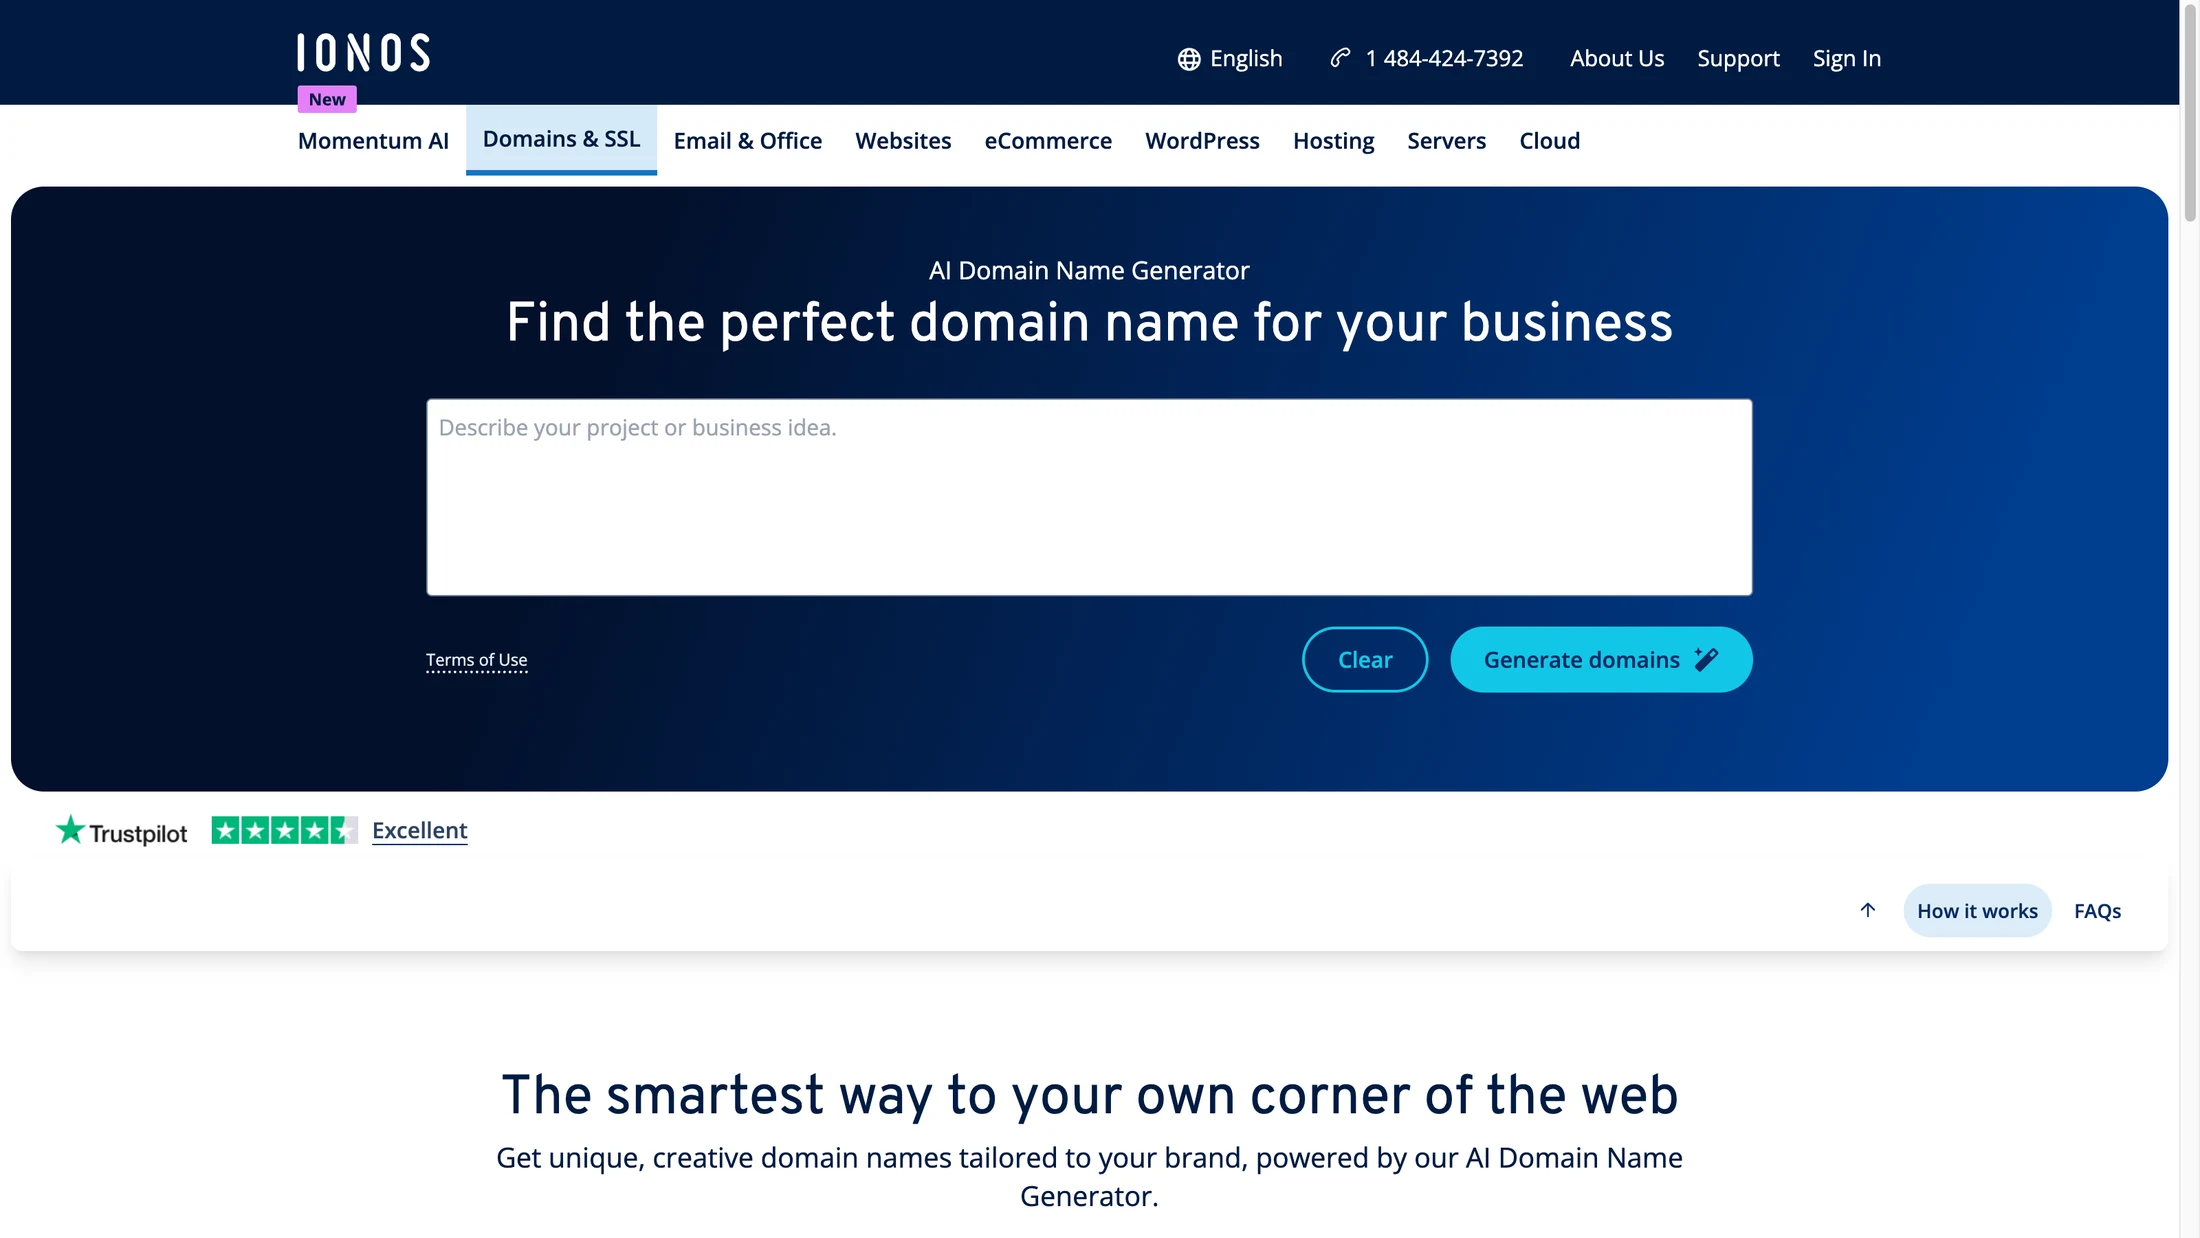Open About Us page
The width and height of the screenshot is (2200, 1238).
1616,58
